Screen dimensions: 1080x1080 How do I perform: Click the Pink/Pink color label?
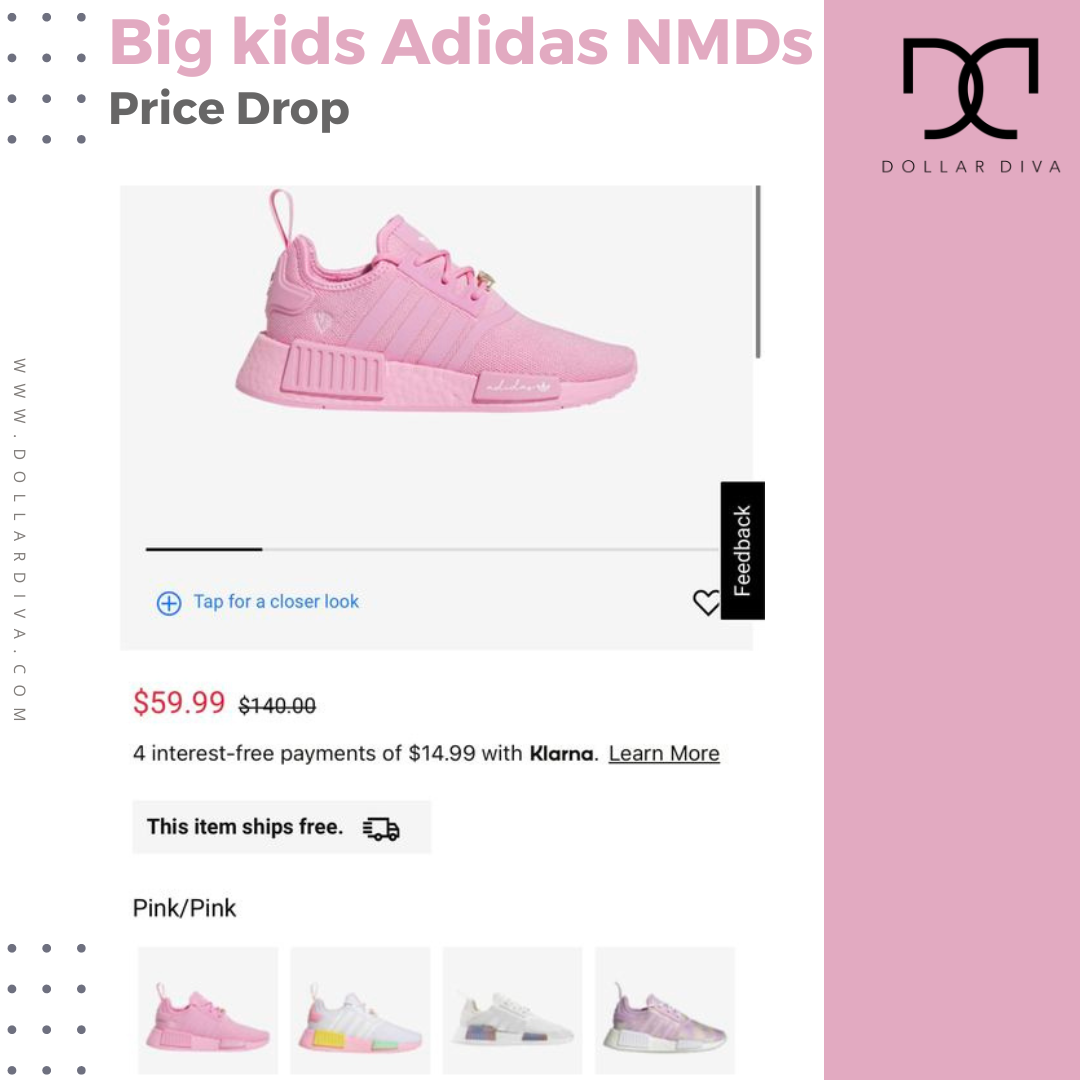coord(185,908)
